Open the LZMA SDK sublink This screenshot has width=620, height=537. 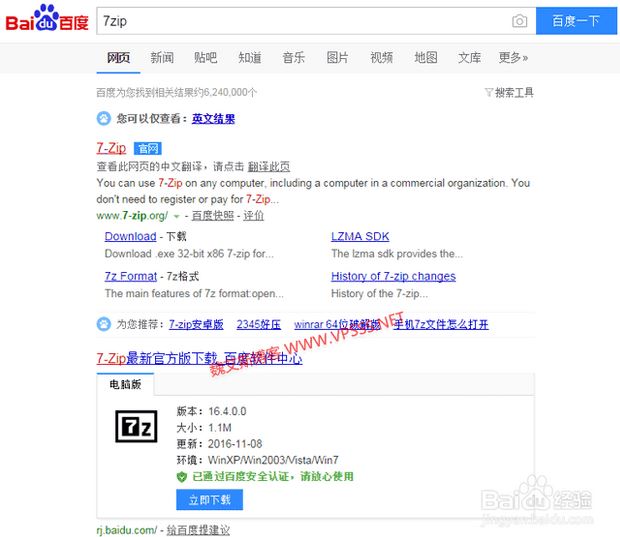pyautogui.click(x=360, y=236)
